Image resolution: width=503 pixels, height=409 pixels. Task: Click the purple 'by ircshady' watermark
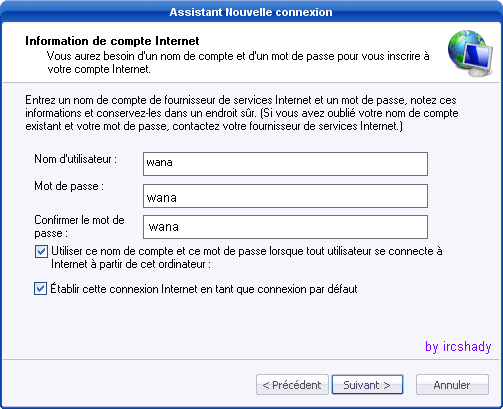point(458,347)
